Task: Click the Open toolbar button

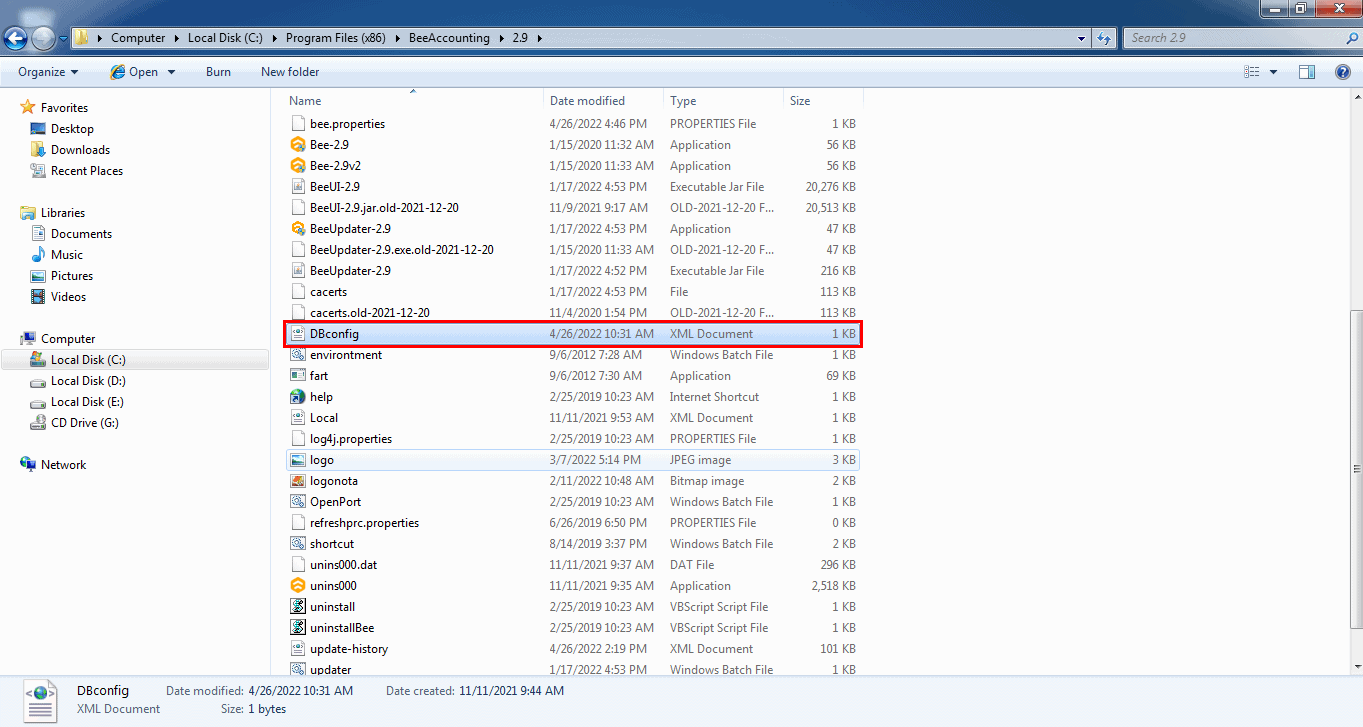Action: tap(134, 72)
